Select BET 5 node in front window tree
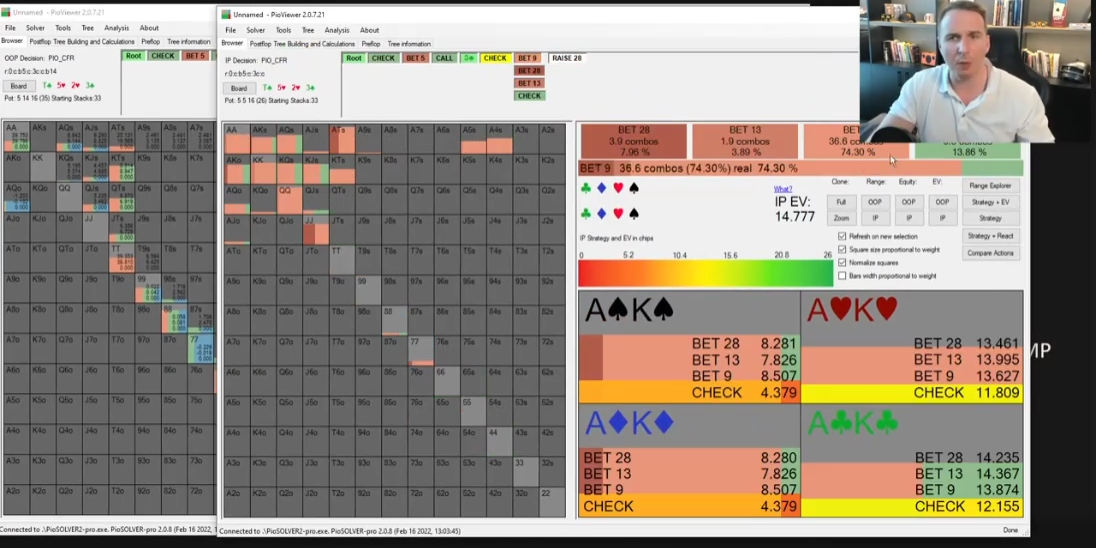 [x=415, y=58]
